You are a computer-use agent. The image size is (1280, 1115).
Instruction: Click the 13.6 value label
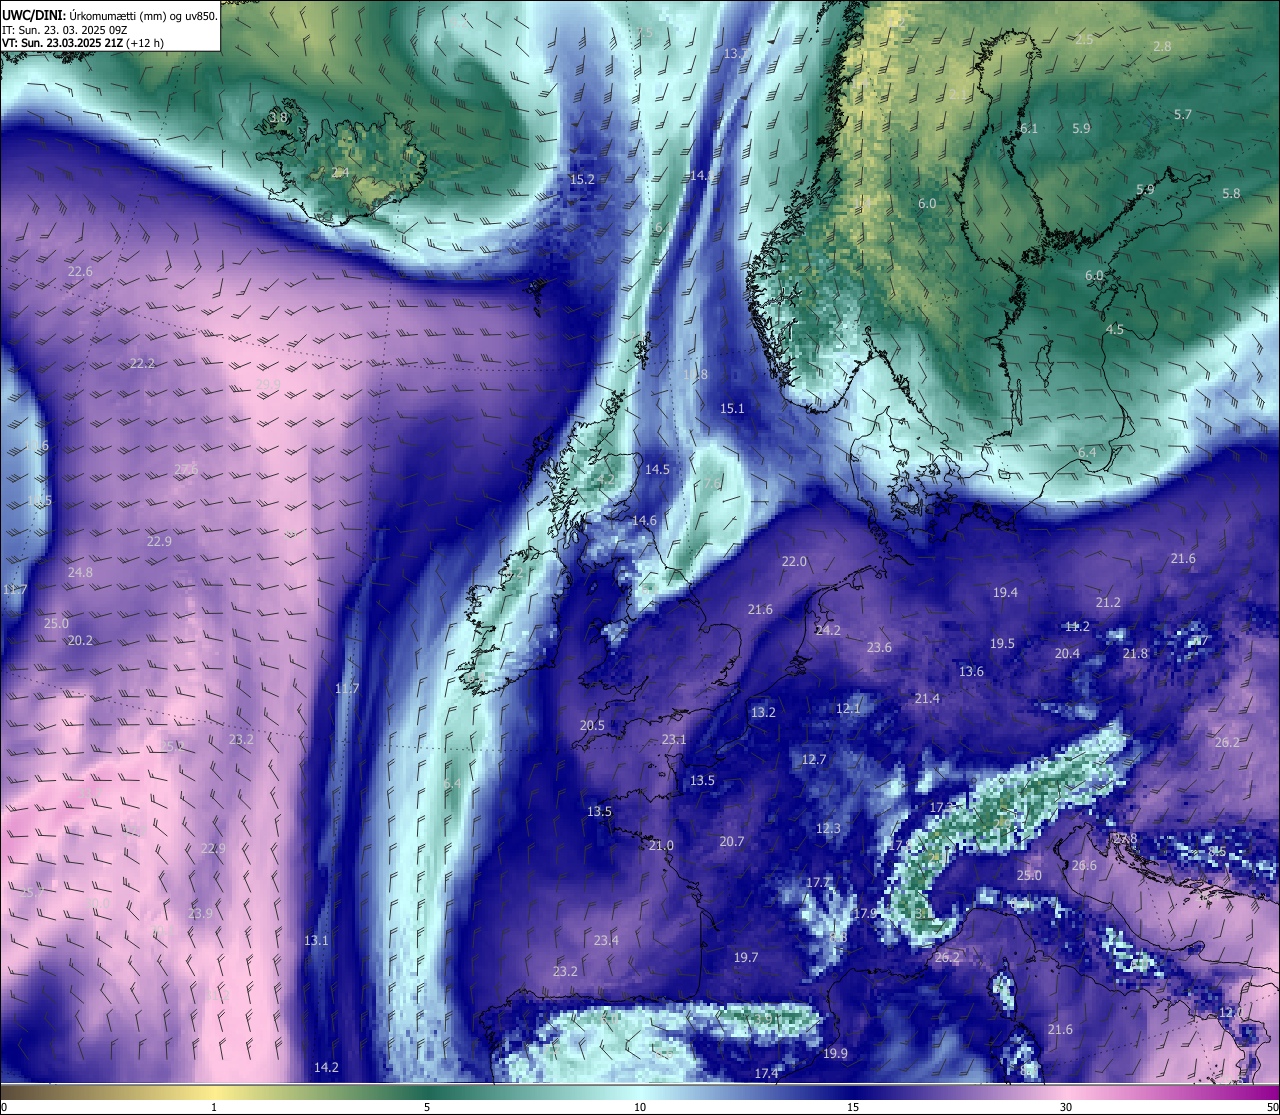[971, 671]
